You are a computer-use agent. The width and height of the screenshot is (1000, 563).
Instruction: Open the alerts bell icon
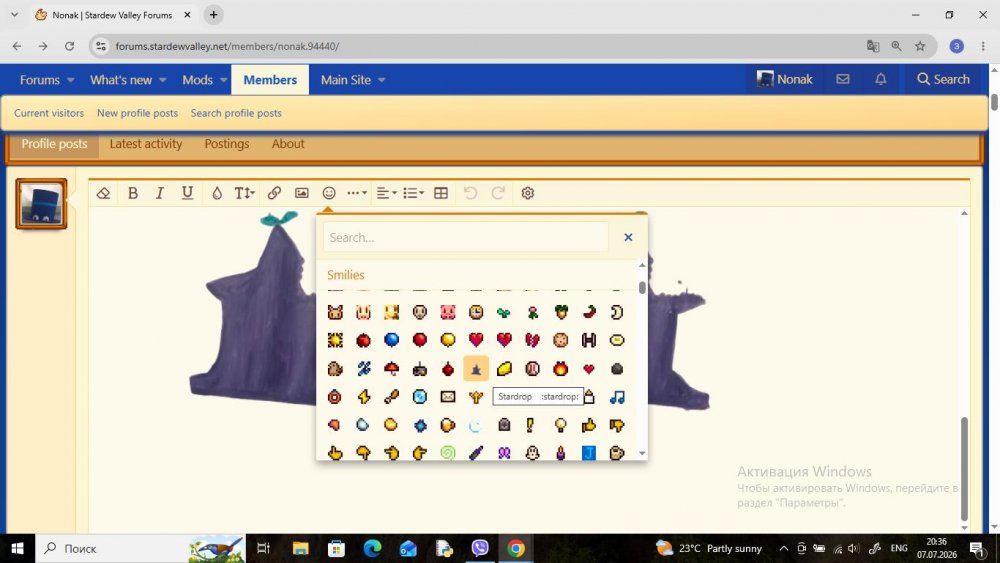881,79
